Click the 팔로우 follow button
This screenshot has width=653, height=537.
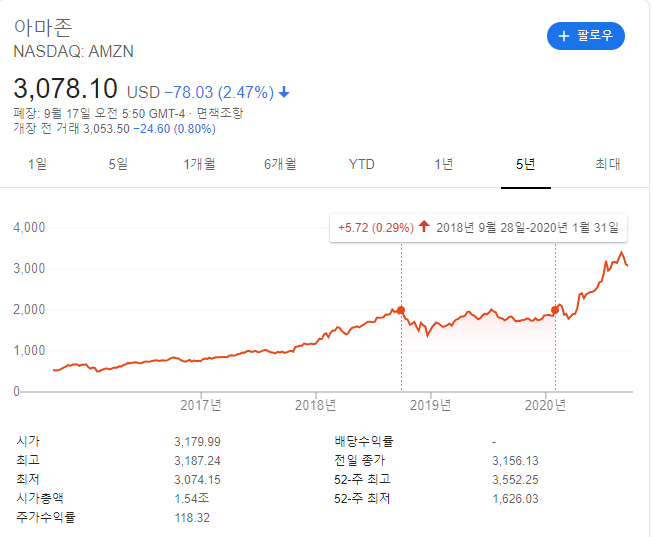586,36
